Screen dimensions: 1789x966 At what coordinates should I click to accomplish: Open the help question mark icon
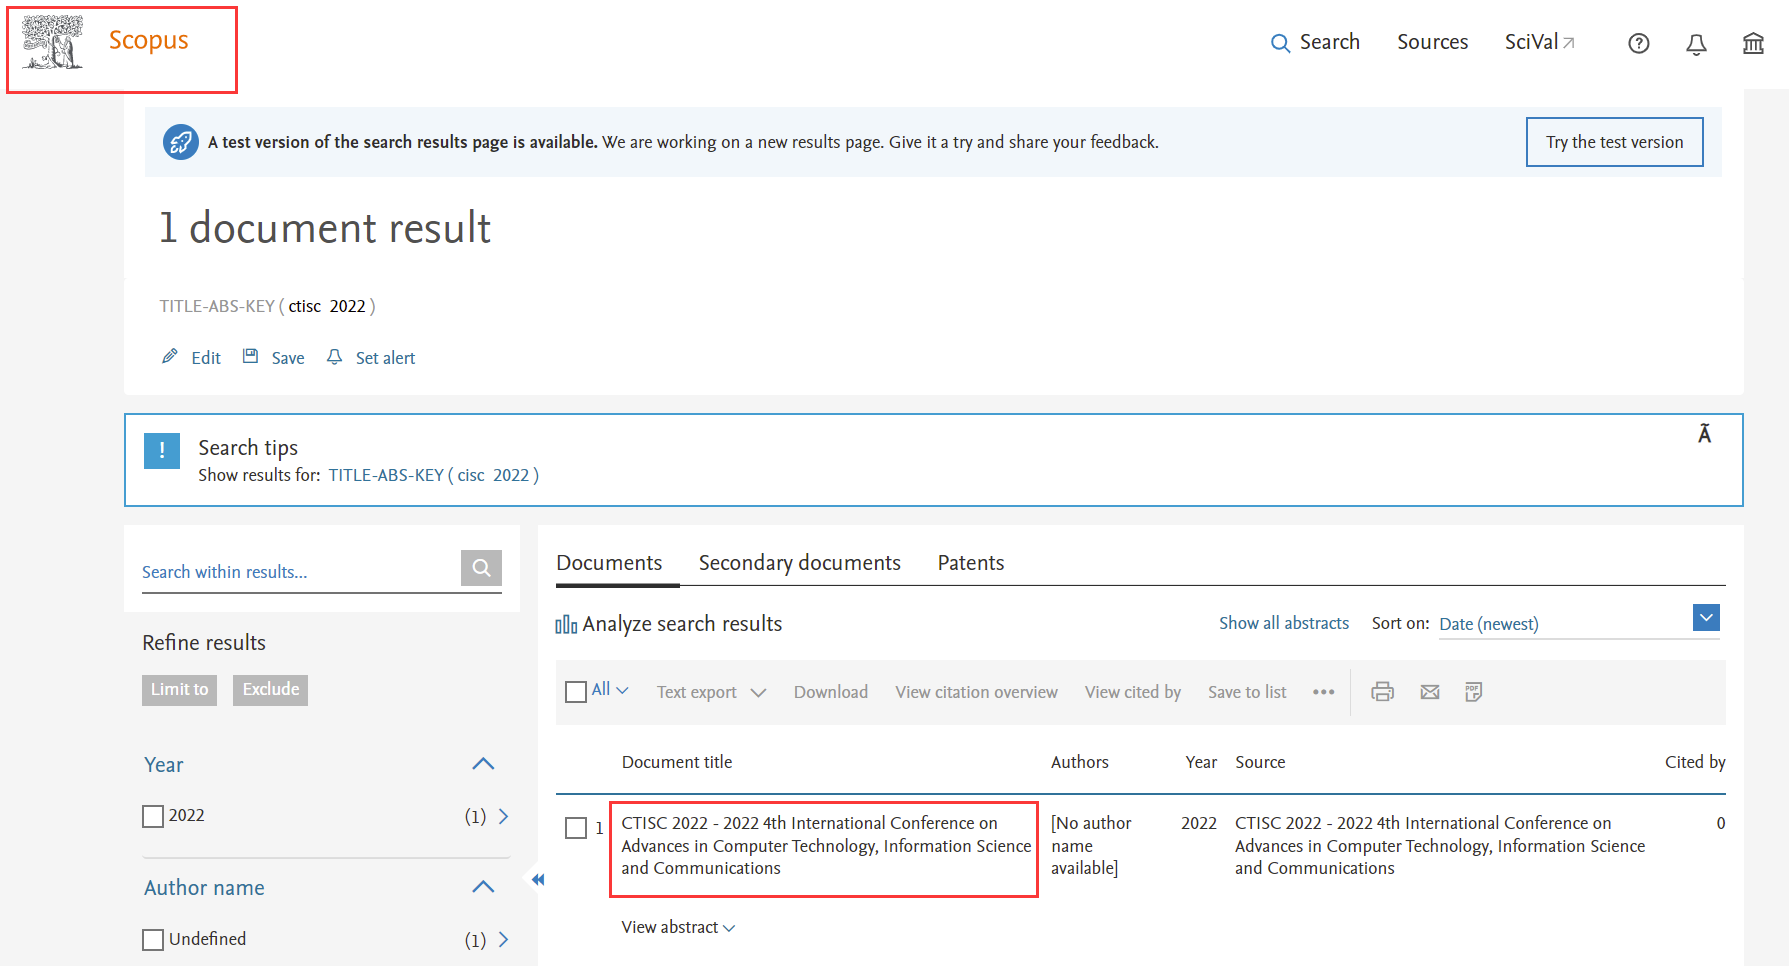click(1638, 43)
